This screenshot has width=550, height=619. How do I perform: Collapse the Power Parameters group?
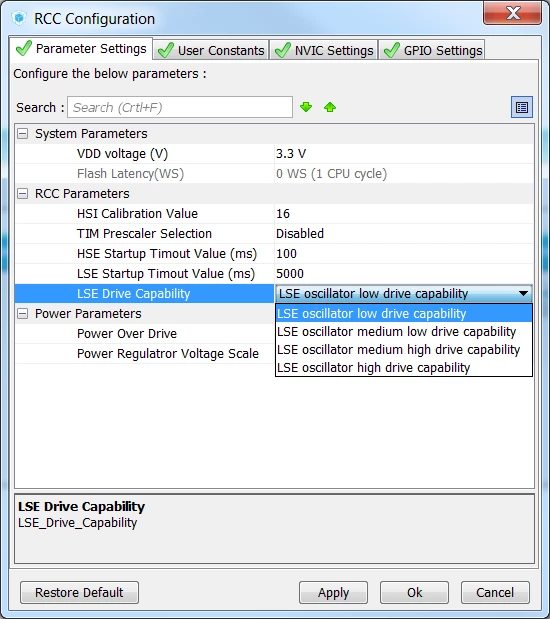click(x=23, y=314)
